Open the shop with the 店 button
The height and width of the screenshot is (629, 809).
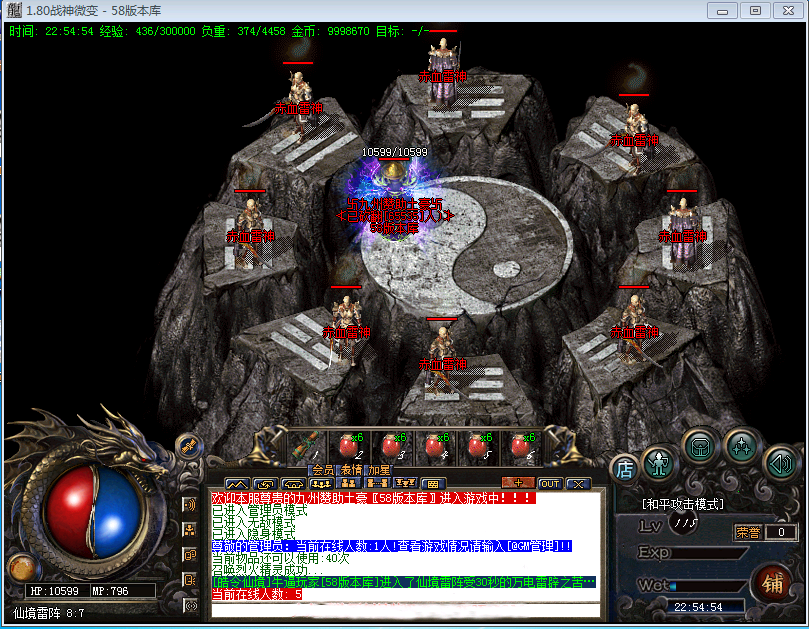[625, 467]
